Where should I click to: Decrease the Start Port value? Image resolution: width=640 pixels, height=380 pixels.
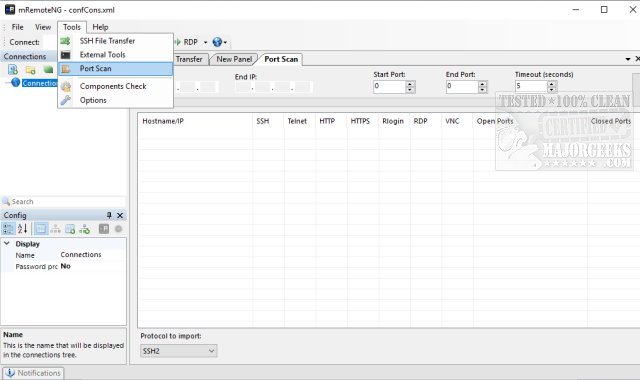coord(411,89)
